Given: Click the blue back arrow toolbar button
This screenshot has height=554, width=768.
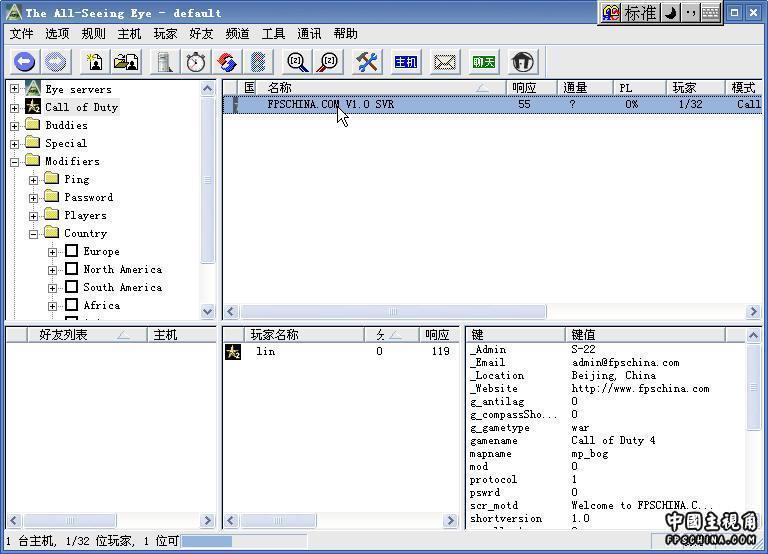Looking at the screenshot, I should [24, 62].
